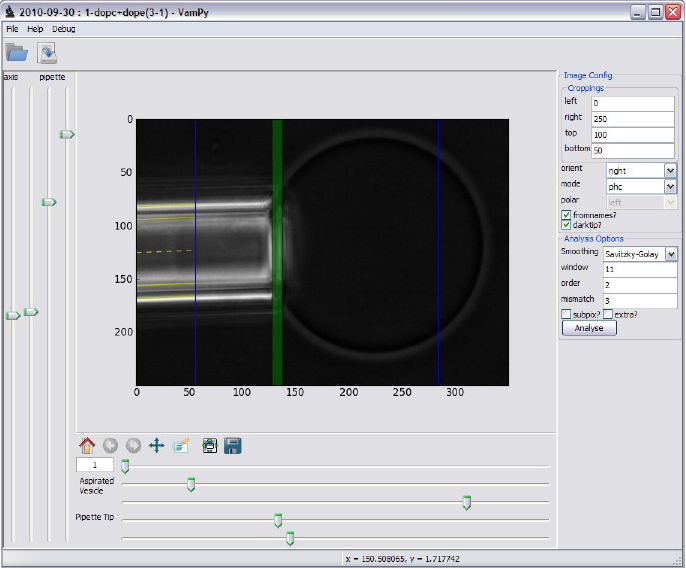Click the top cropping field showing 100

pyautogui.click(x=633, y=135)
